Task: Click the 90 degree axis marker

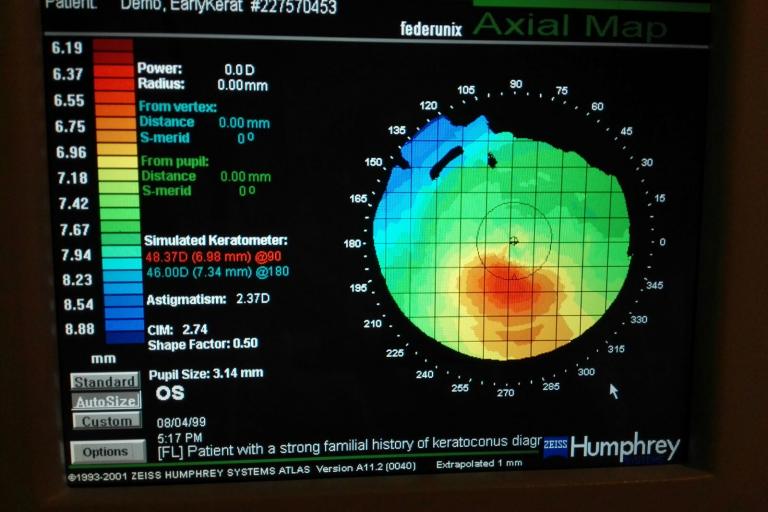Action: click(x=515, y=85)
